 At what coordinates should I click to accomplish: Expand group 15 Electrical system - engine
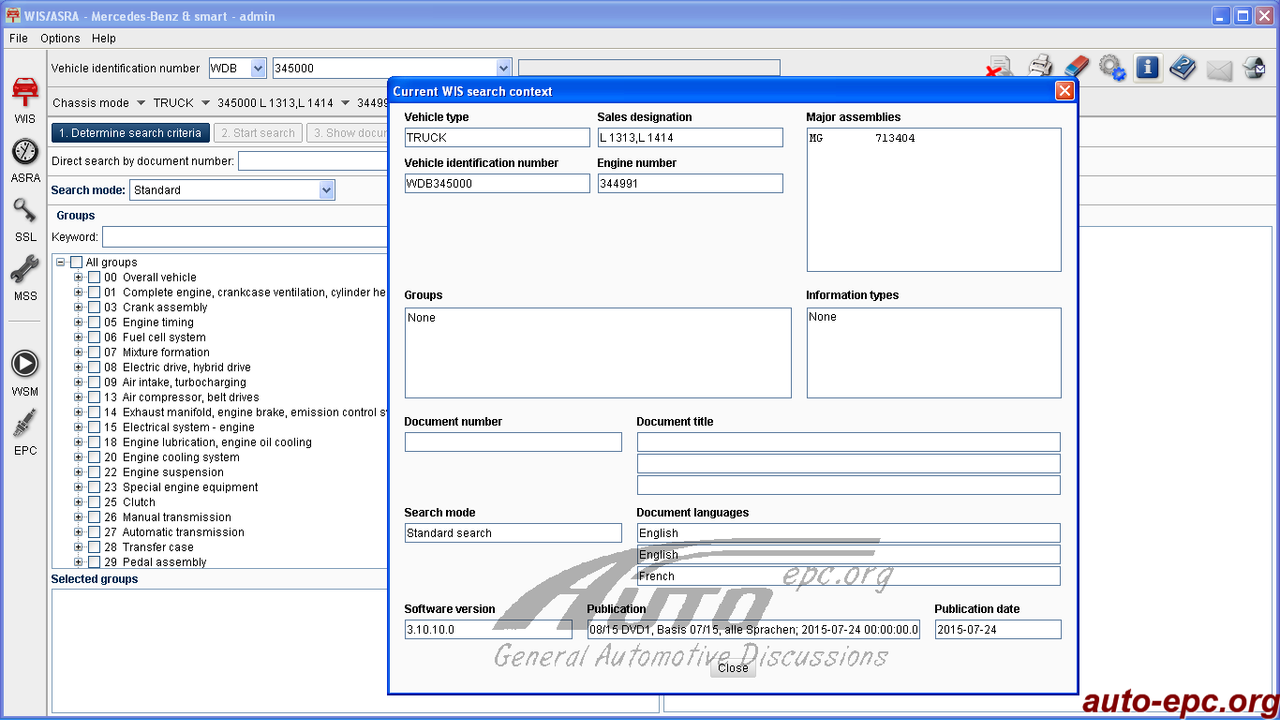[x=79, y=427]
